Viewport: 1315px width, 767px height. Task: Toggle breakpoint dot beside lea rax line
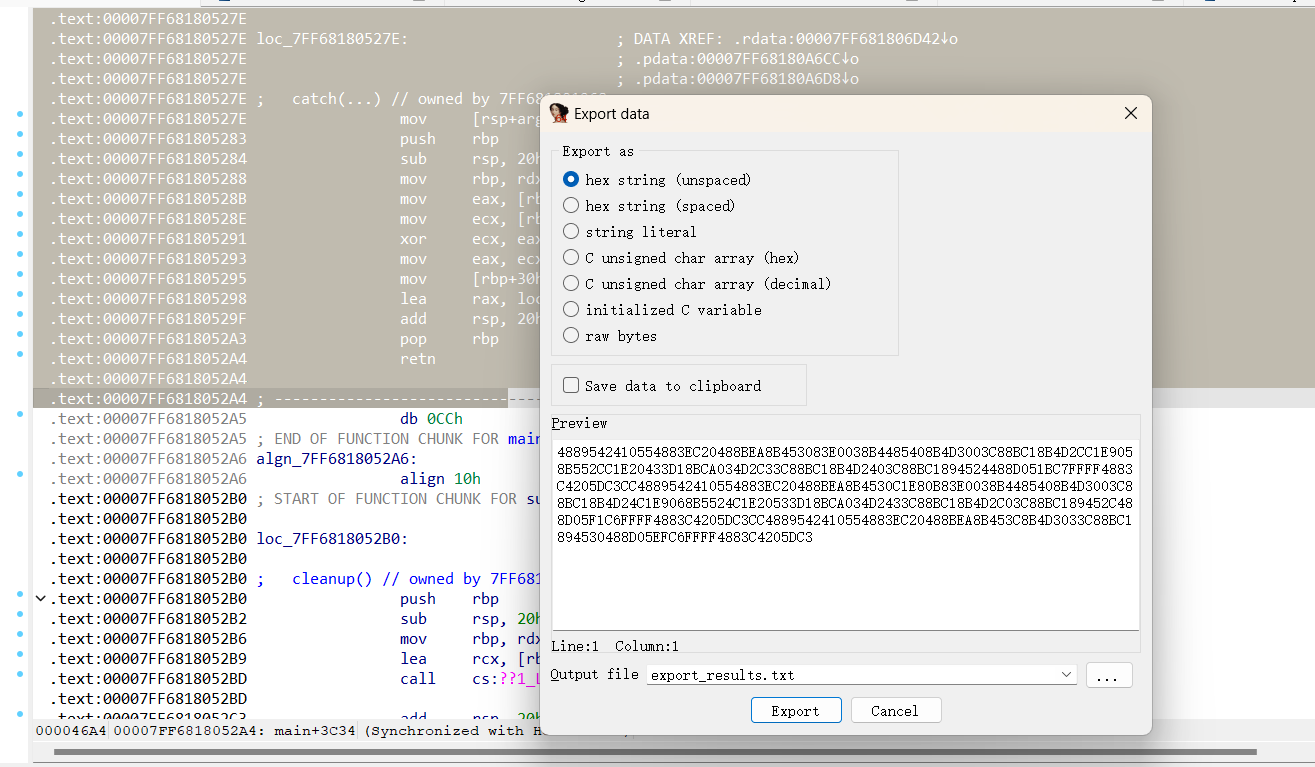coord(20,295)
